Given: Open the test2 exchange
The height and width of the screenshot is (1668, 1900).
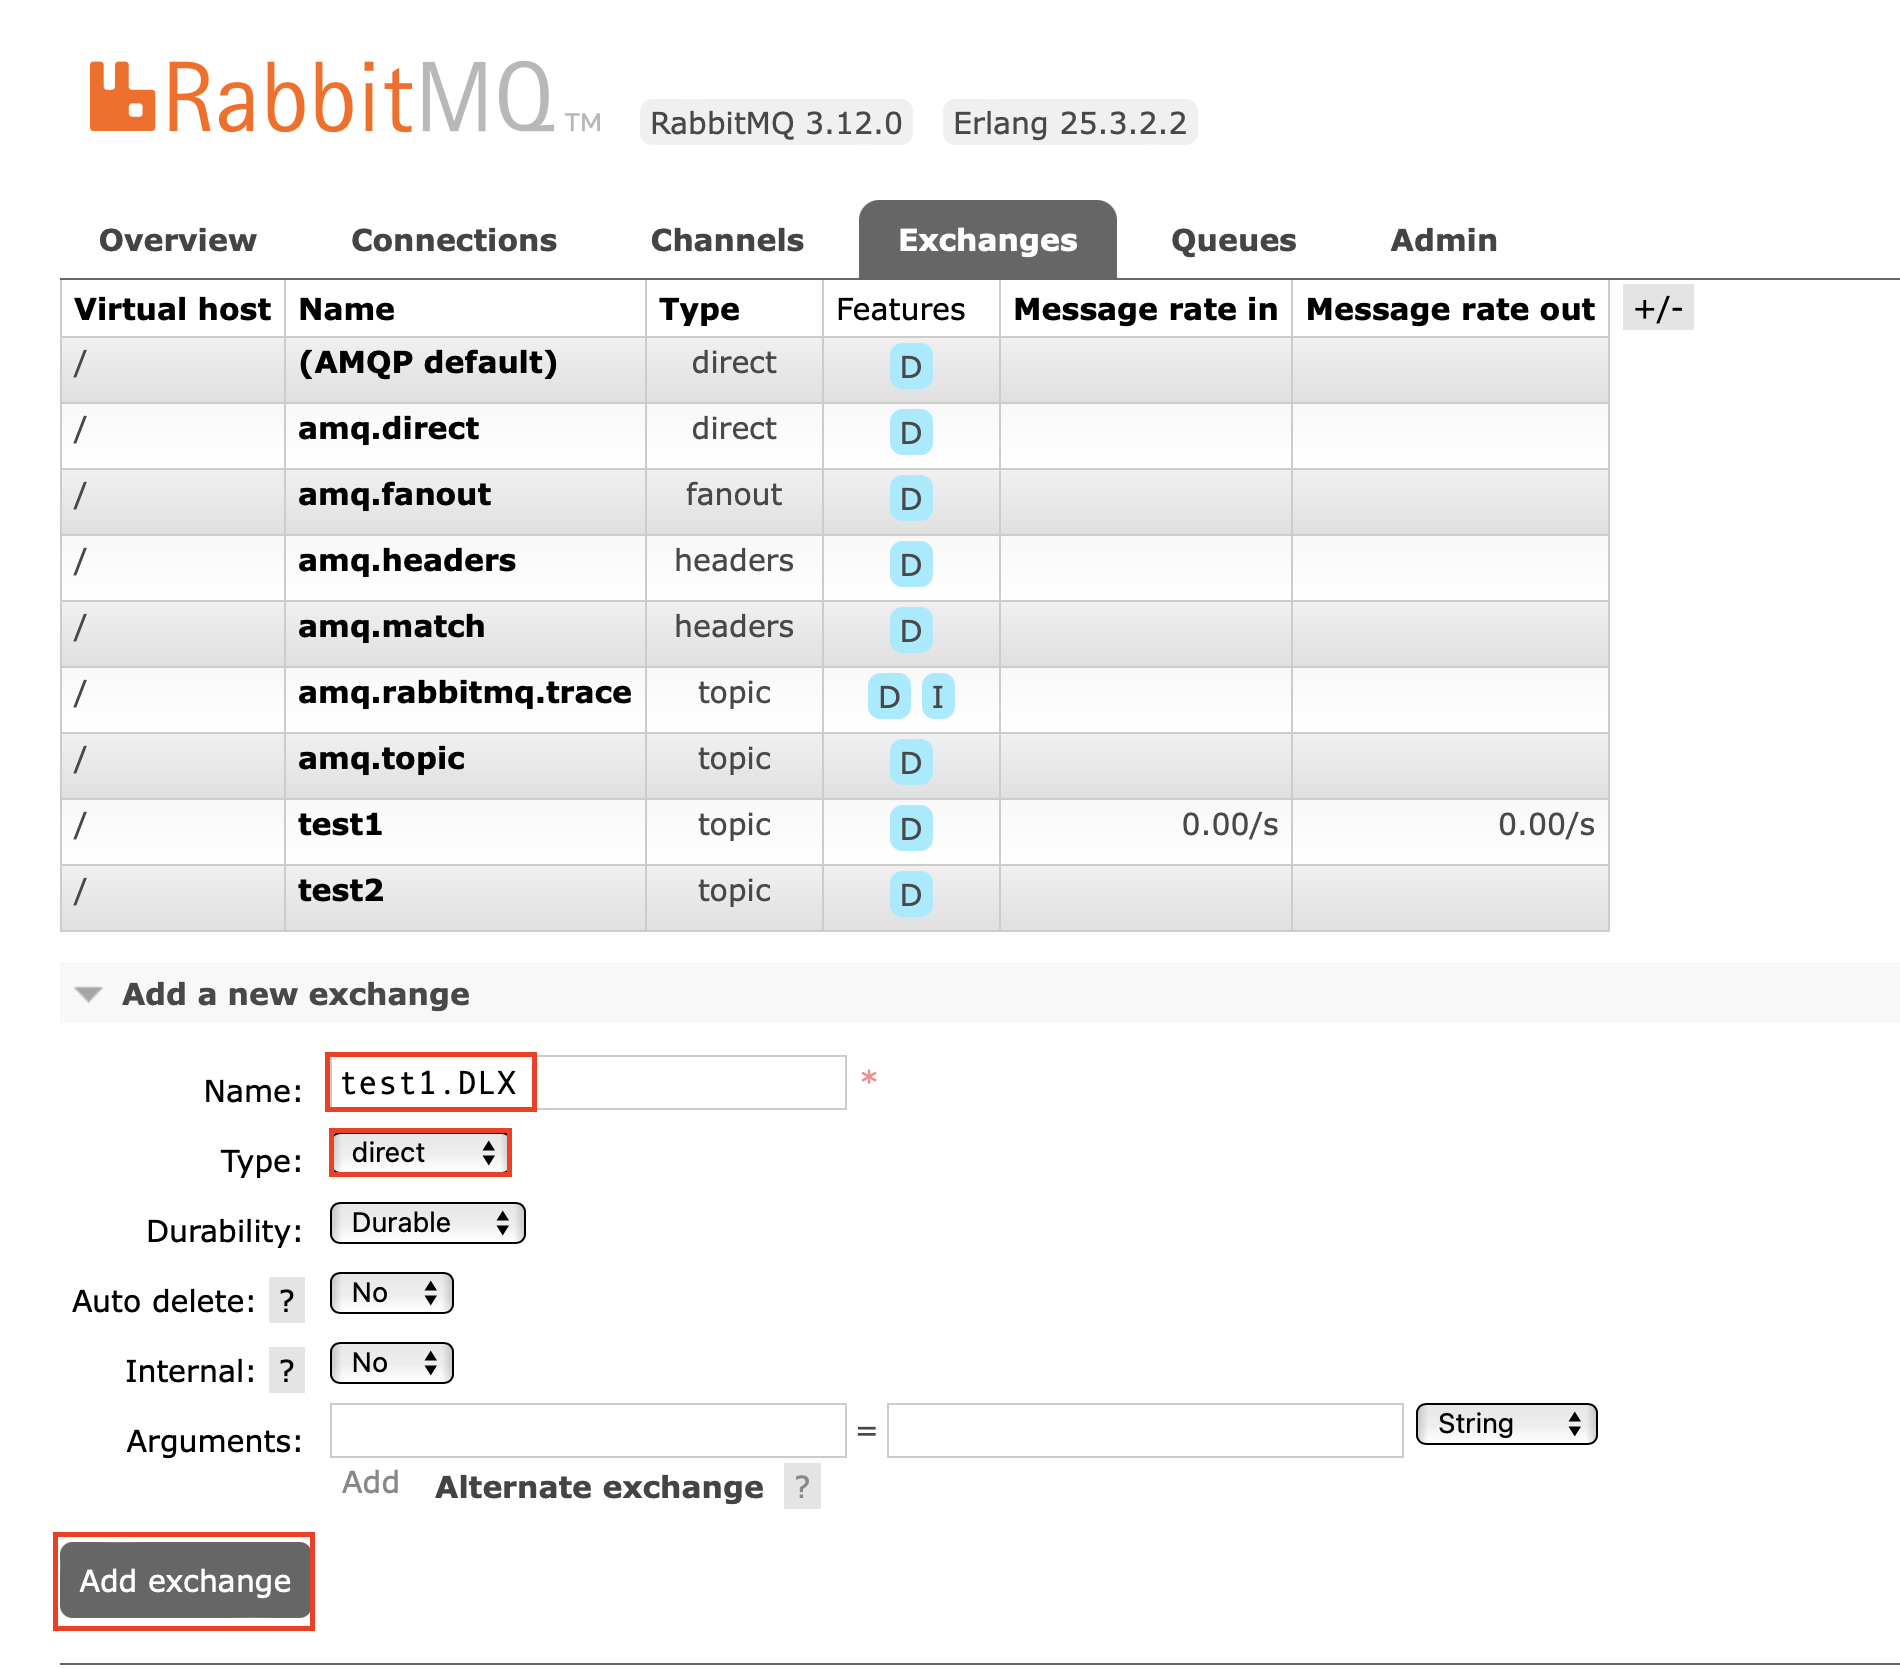Looking at the screenshot, I should [x=341, y=890].
